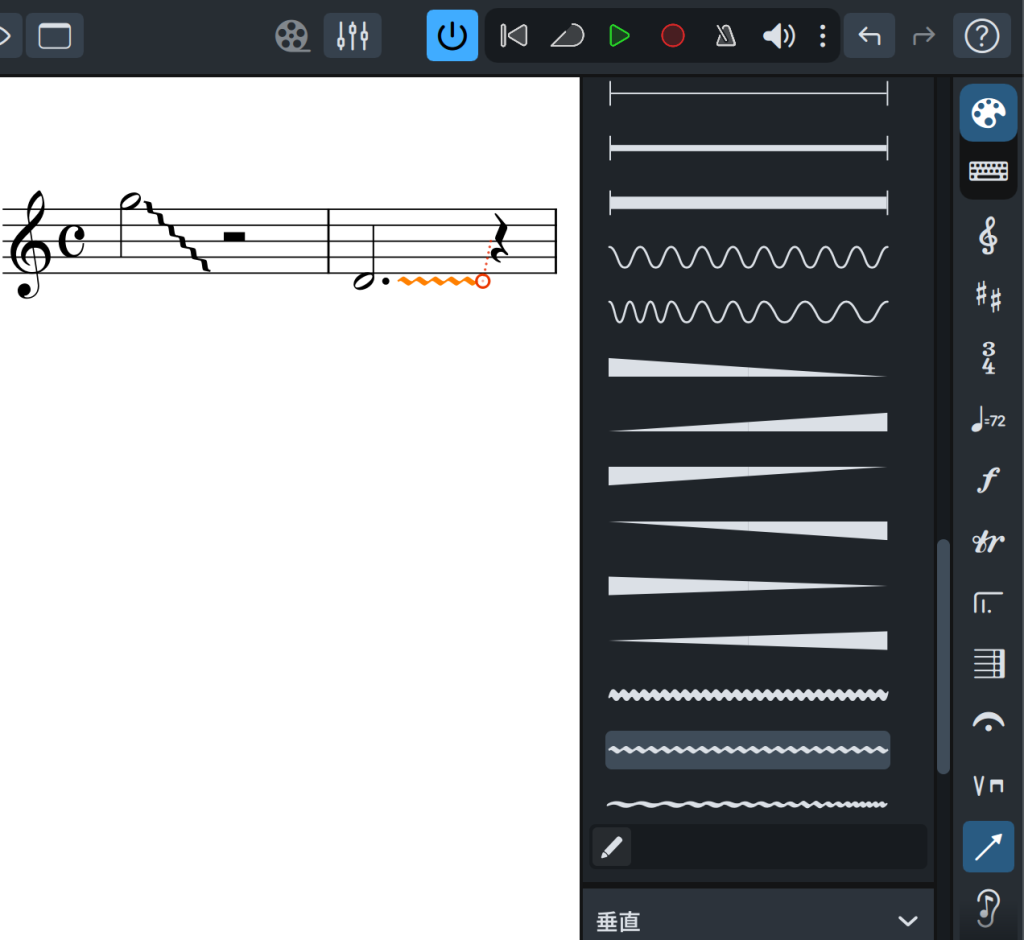Open the Holds and Pauses fermata panel
Viewport: 1024px width, 940px height.
988,724
